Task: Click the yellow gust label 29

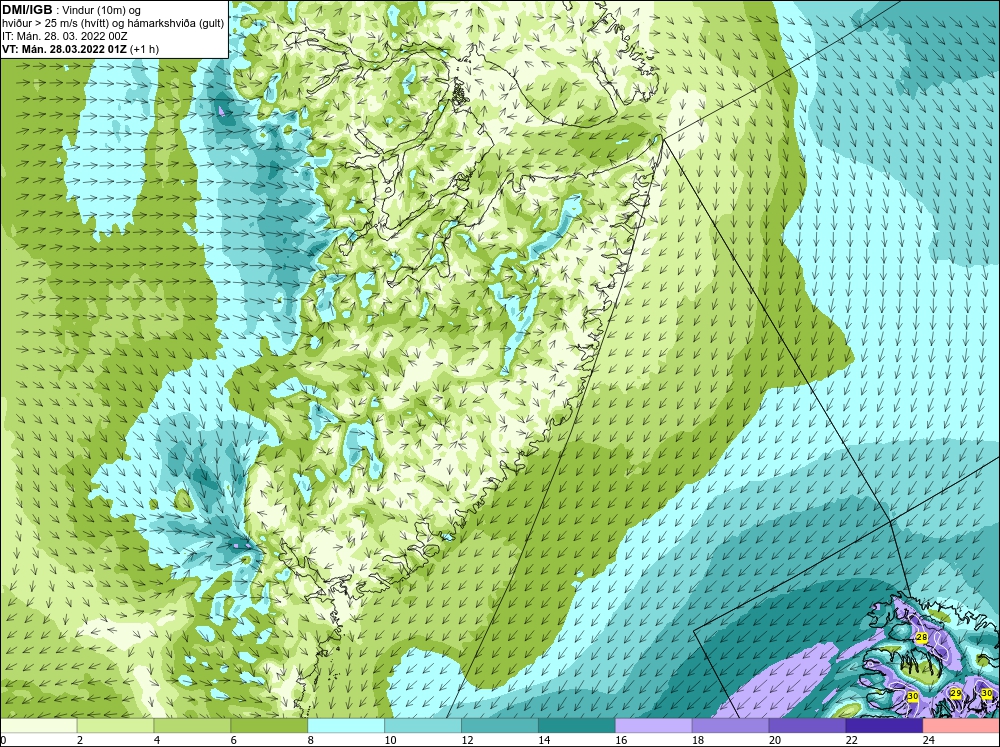Action: [955, 693]
